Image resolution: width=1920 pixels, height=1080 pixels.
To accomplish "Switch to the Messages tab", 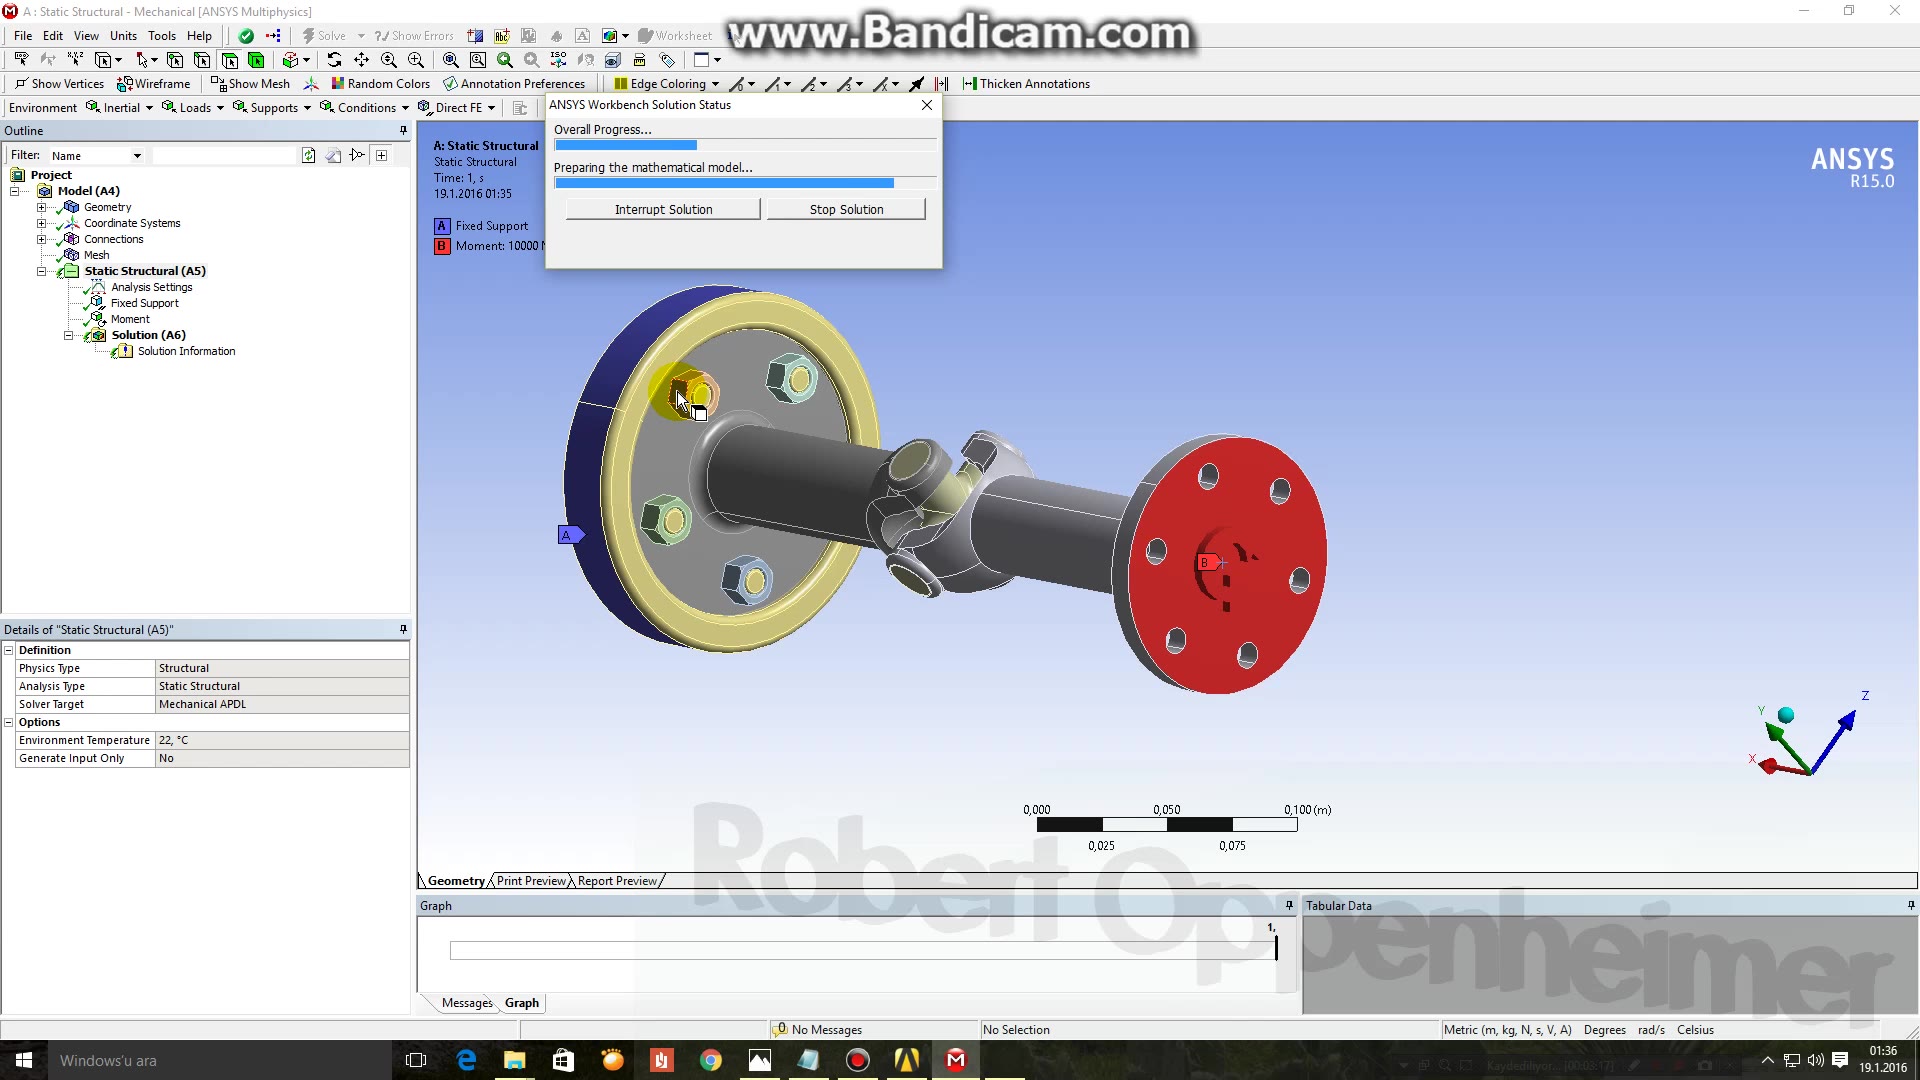I will [467, 1003].
